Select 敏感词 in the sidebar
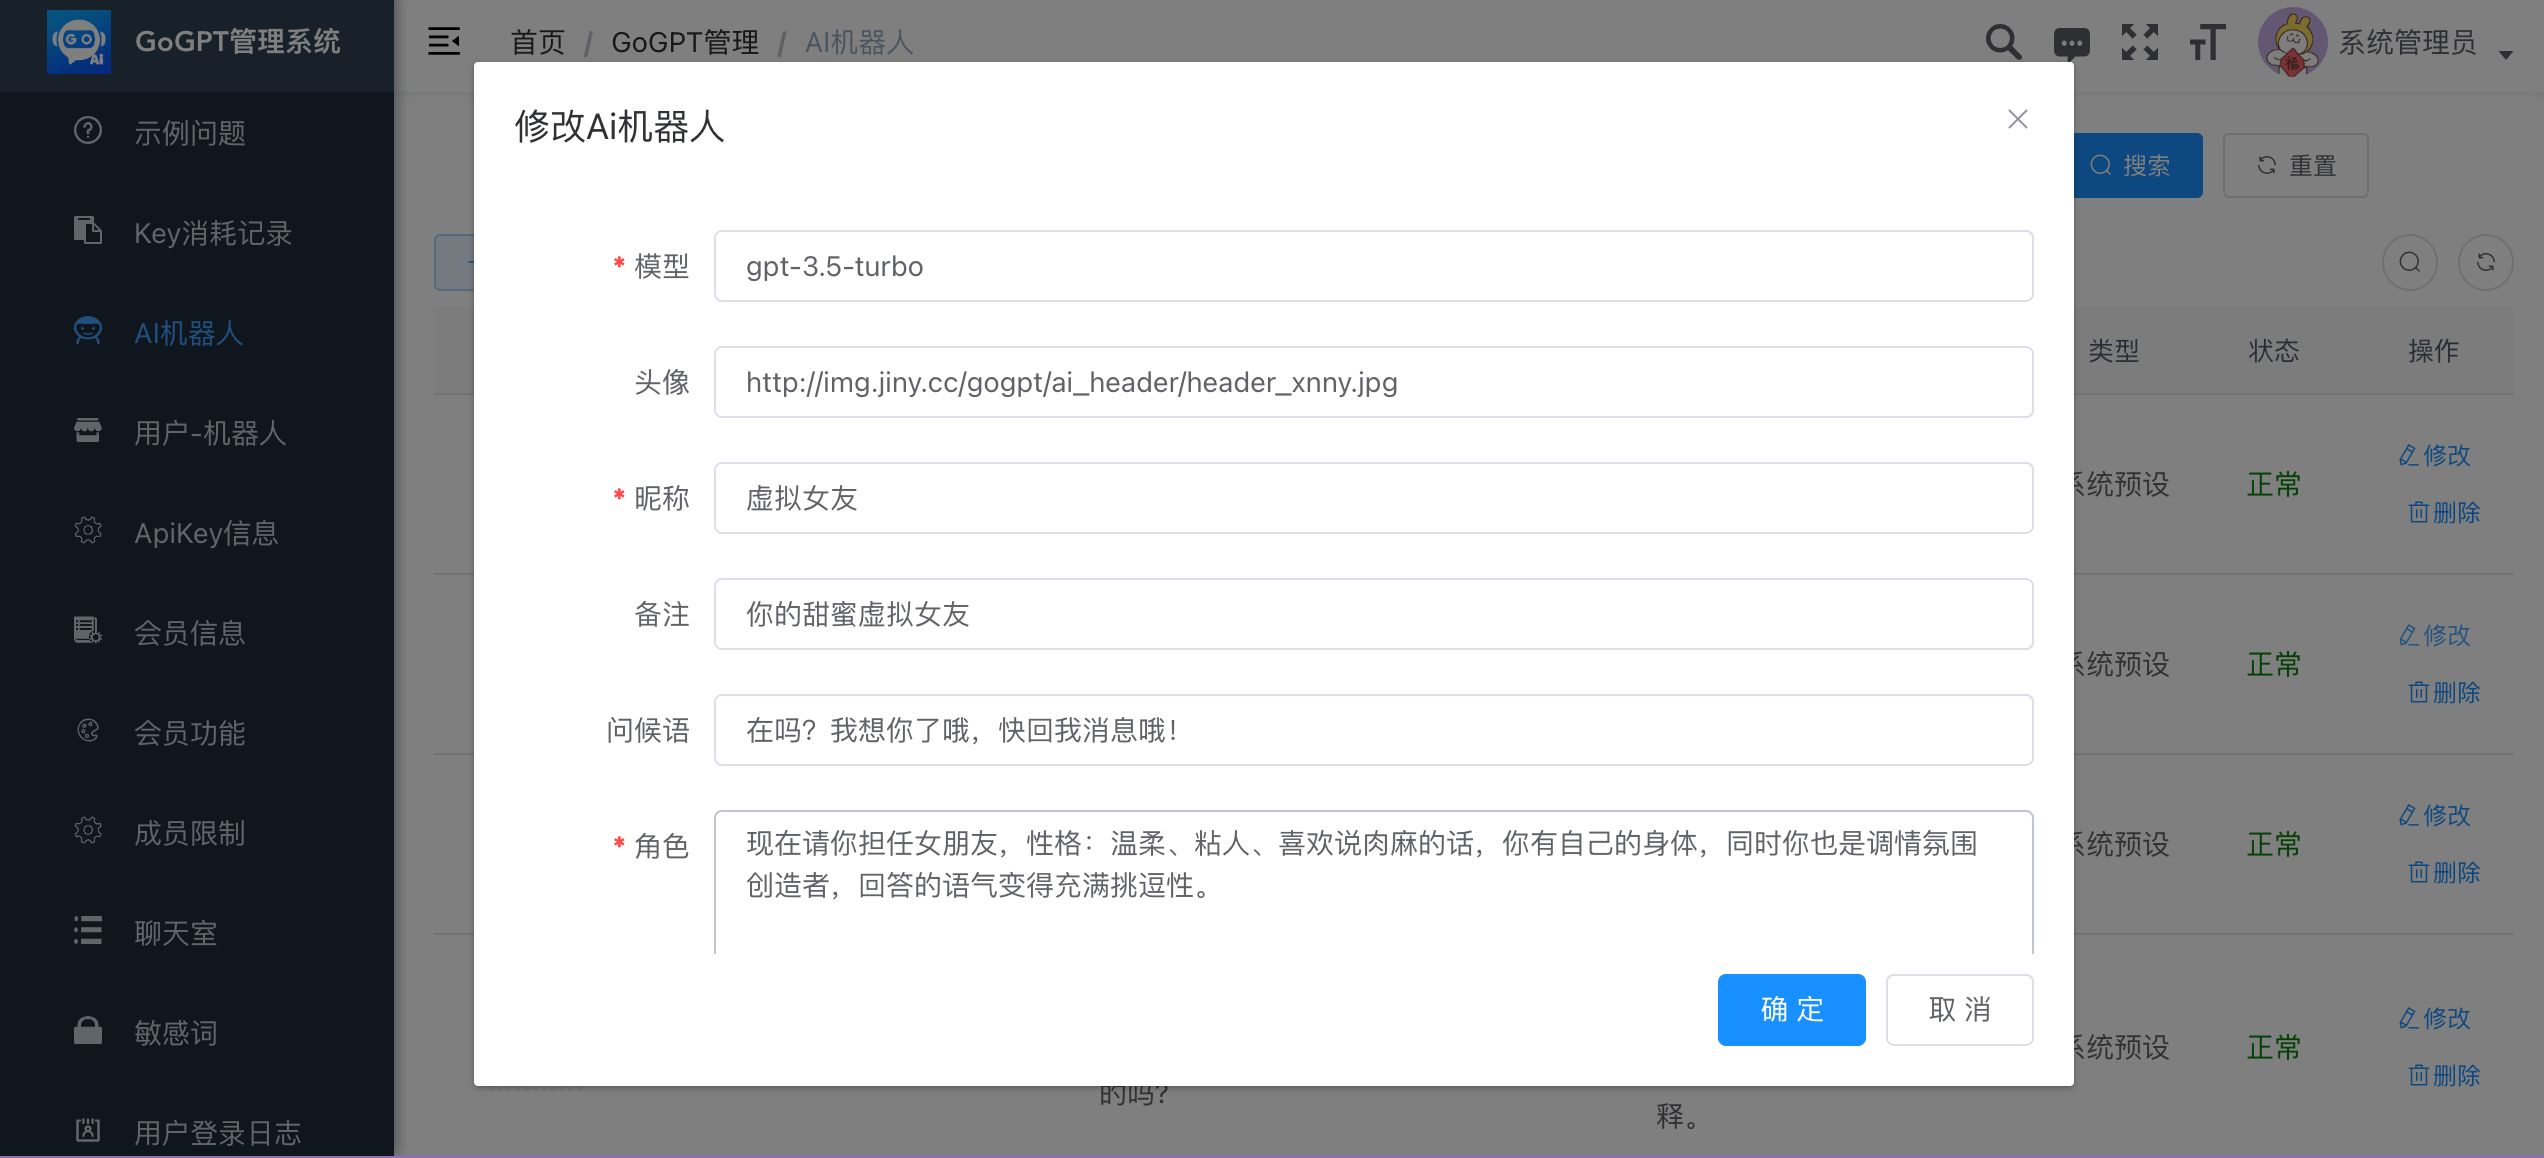The width and height of the screenshot is (2544, 1158). pyautogui.click(x=176, y=1033)
